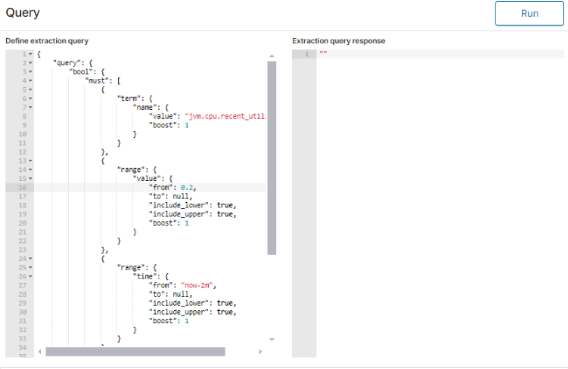
Task: Click the Run button
Action: (x=529, y=13)
